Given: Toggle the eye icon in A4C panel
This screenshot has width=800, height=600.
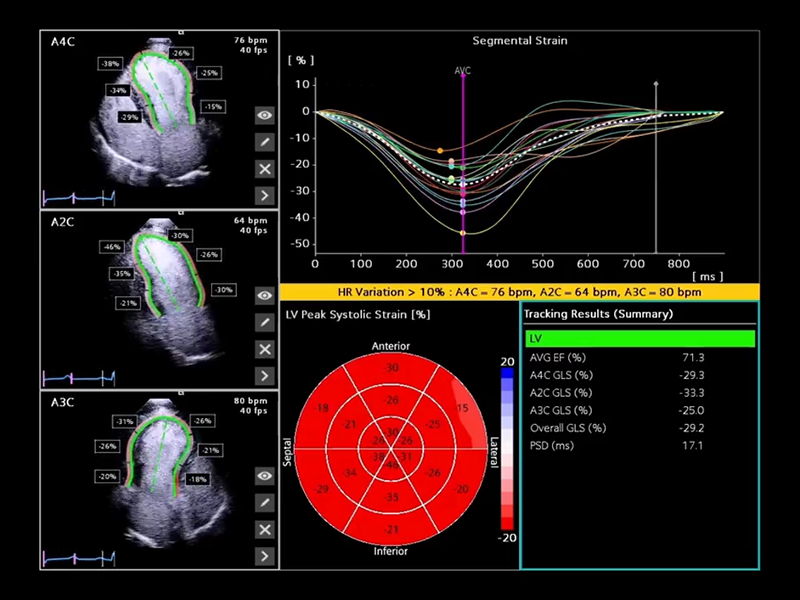Looking at the screenshot, I should [264, 115].
